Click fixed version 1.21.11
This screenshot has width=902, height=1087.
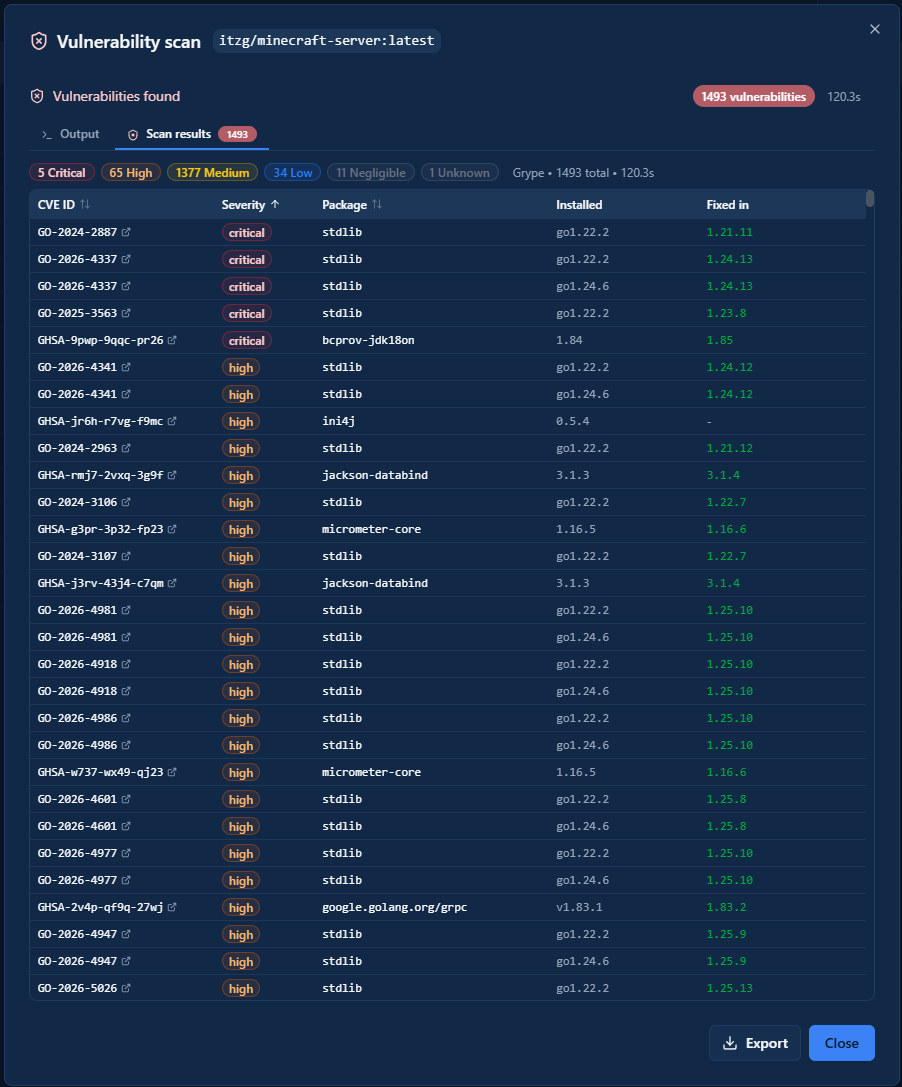(729, 232)
